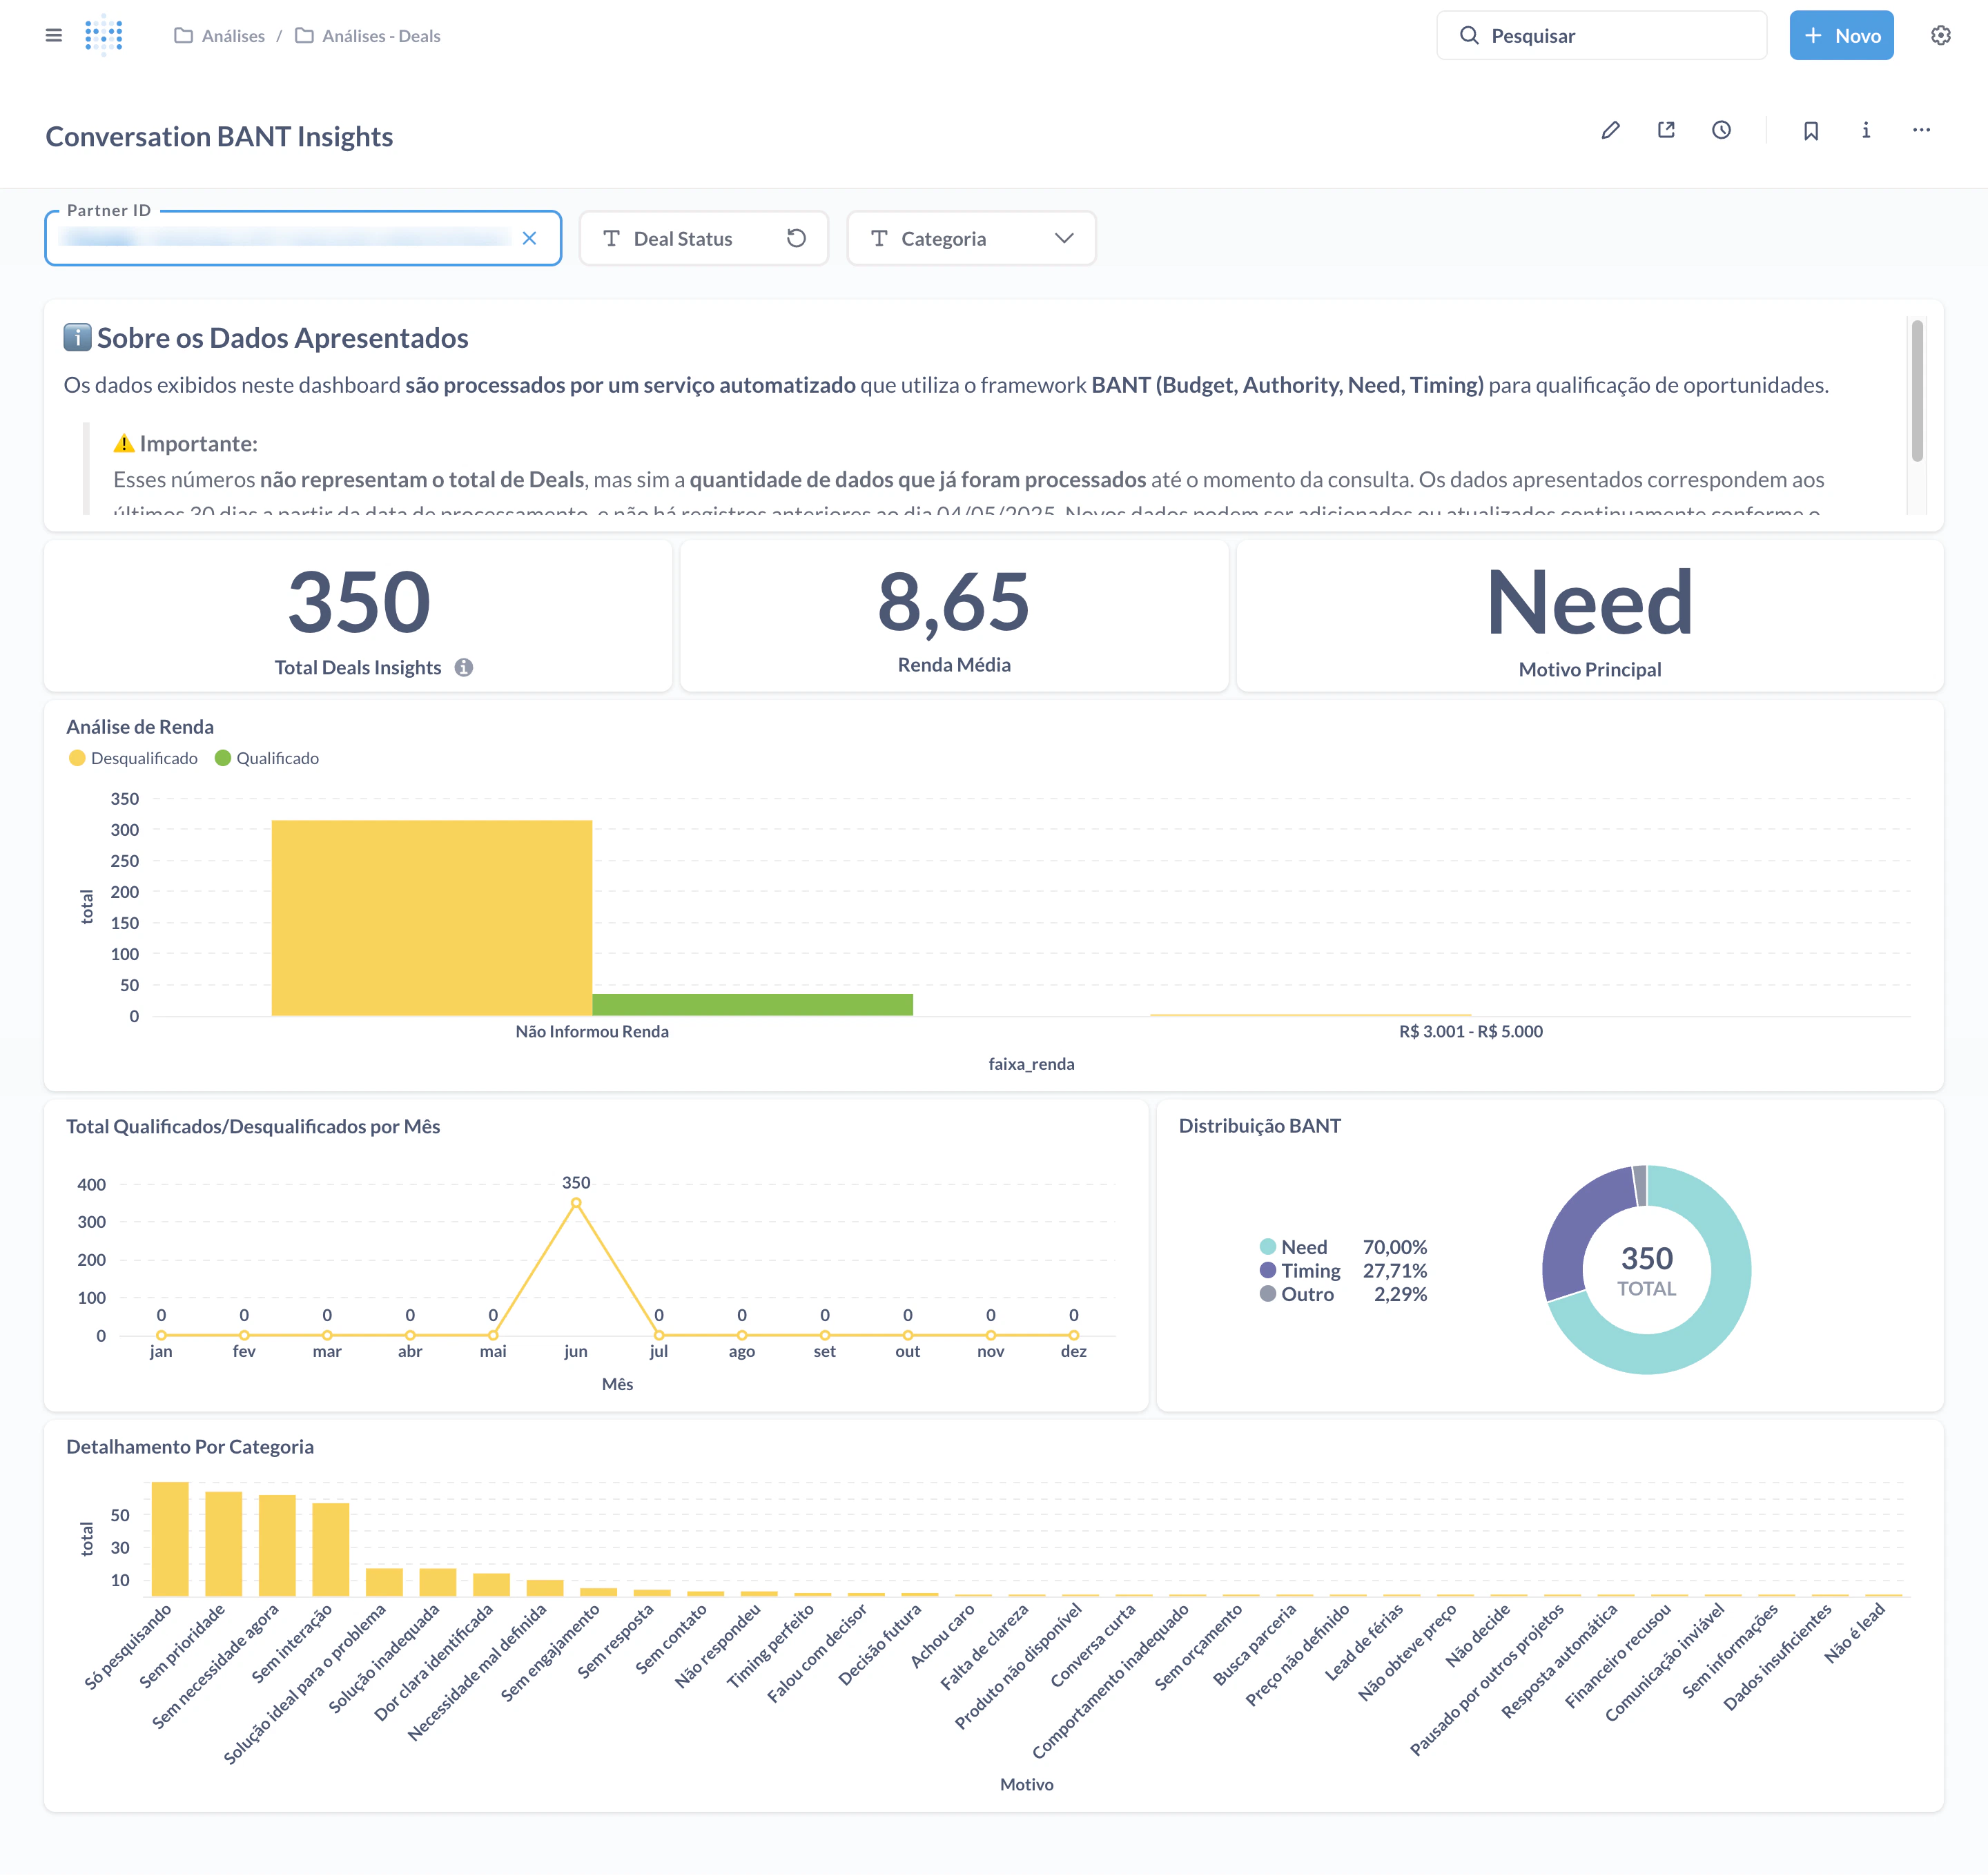Bookmark the Conversation BANT Insights dashboard
The height and width of the screenshot is (1876, 1988).
[1810, 130]
